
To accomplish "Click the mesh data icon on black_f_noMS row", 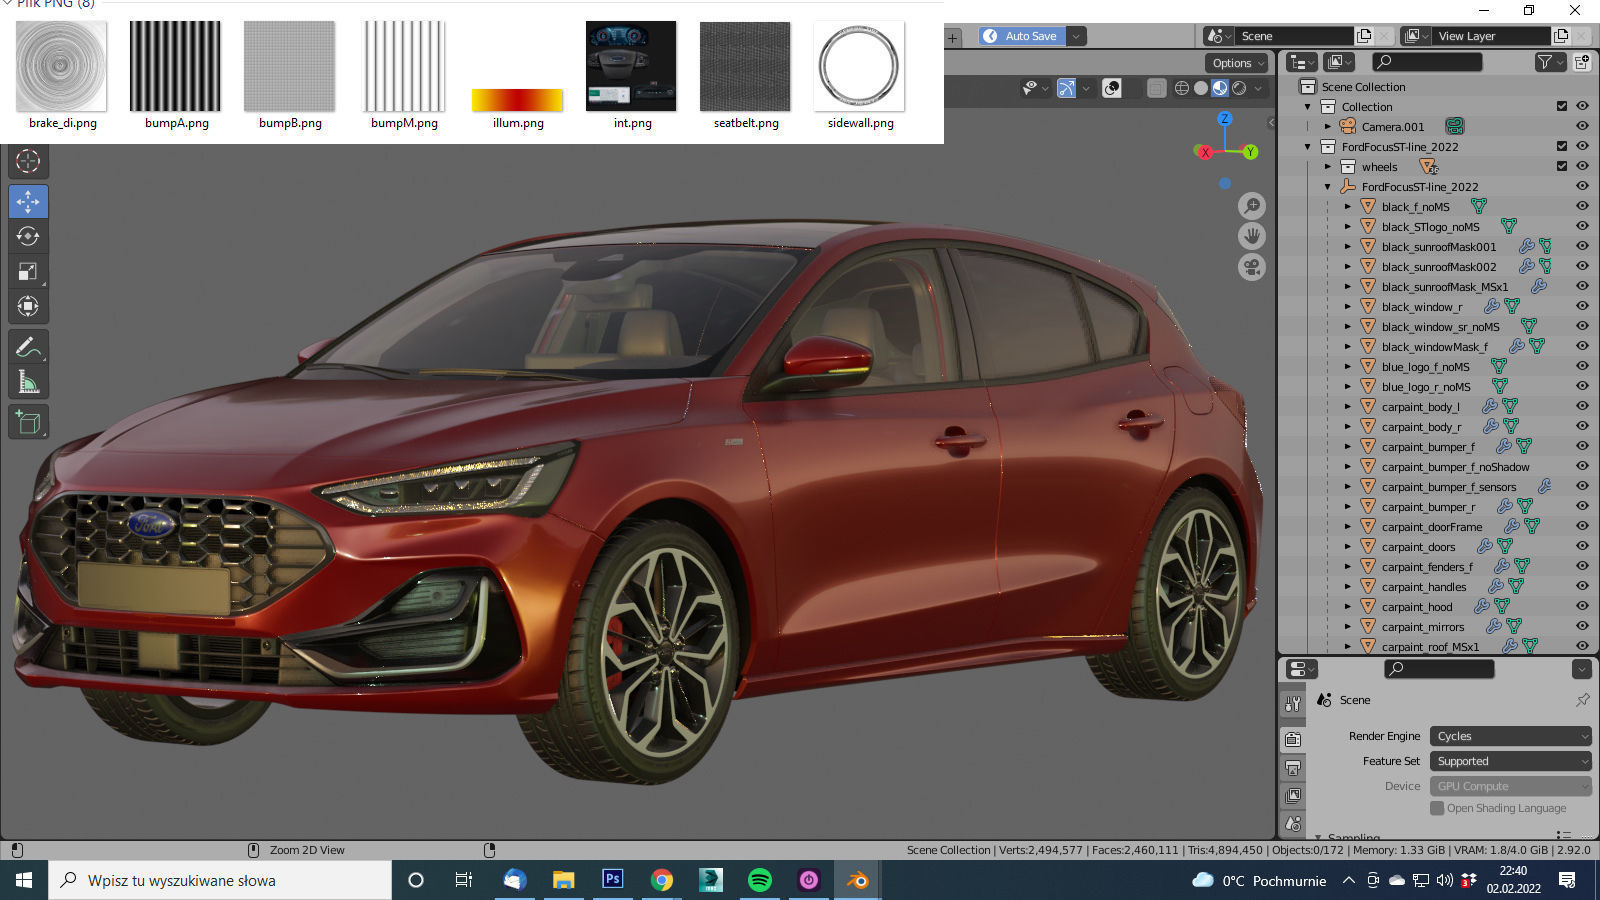I will pos(1478,206).
